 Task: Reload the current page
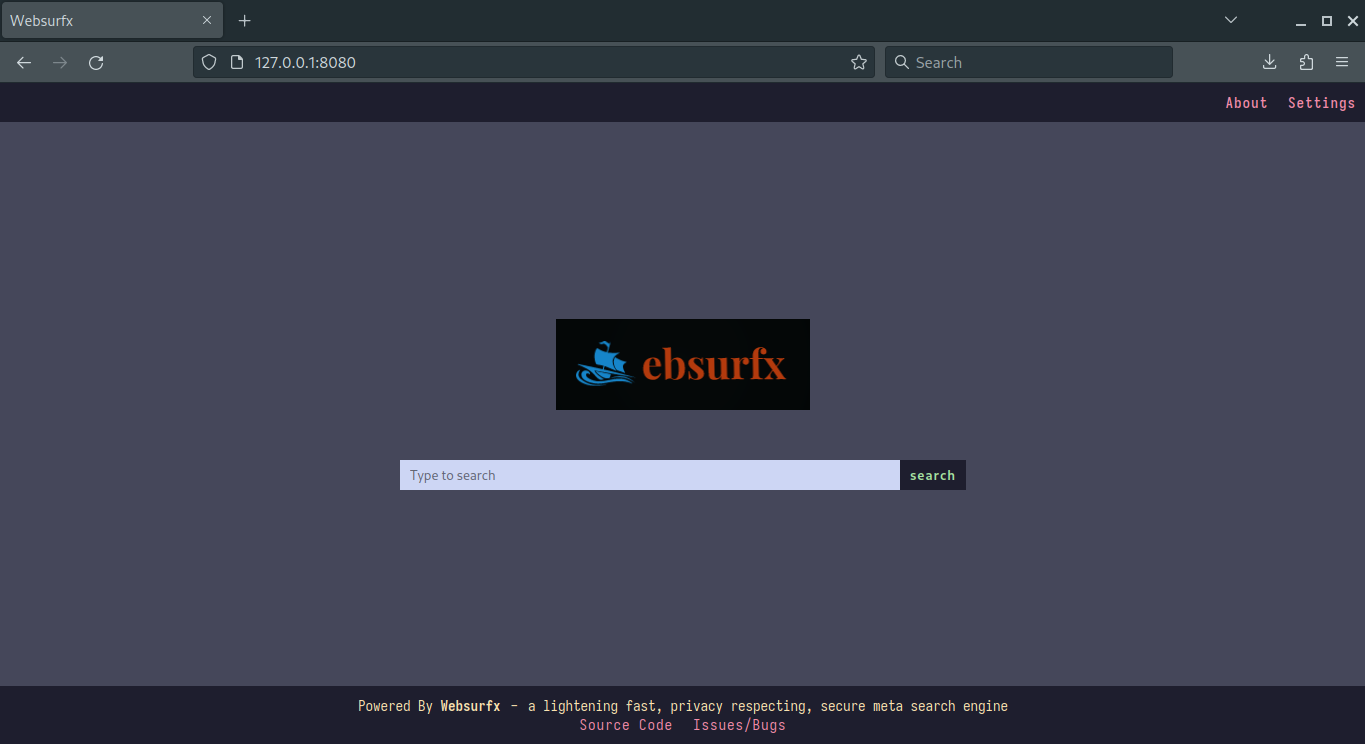96,62
